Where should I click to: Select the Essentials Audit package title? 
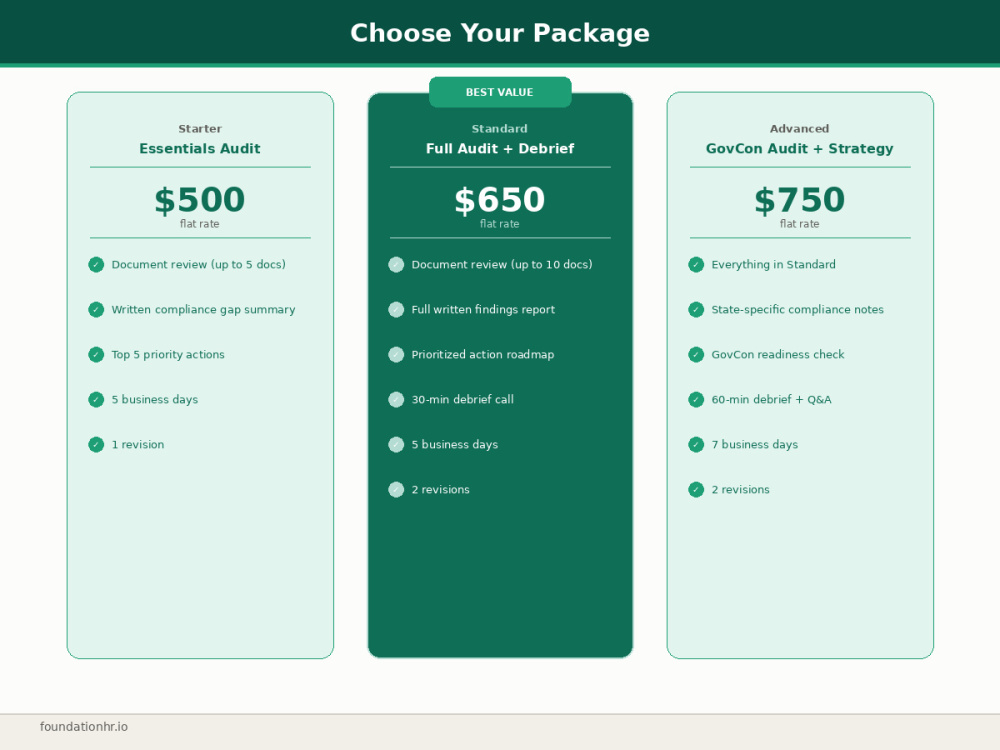click(200, 149)
